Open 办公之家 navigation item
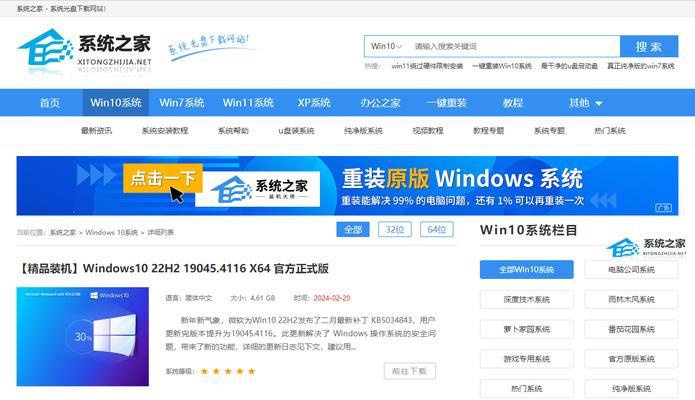Screen dimensions: 695x400 tap(380, 103)
